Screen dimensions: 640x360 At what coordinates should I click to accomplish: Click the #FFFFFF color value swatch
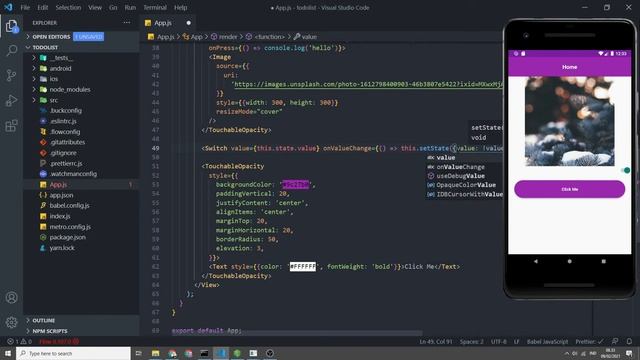(303, 267)
